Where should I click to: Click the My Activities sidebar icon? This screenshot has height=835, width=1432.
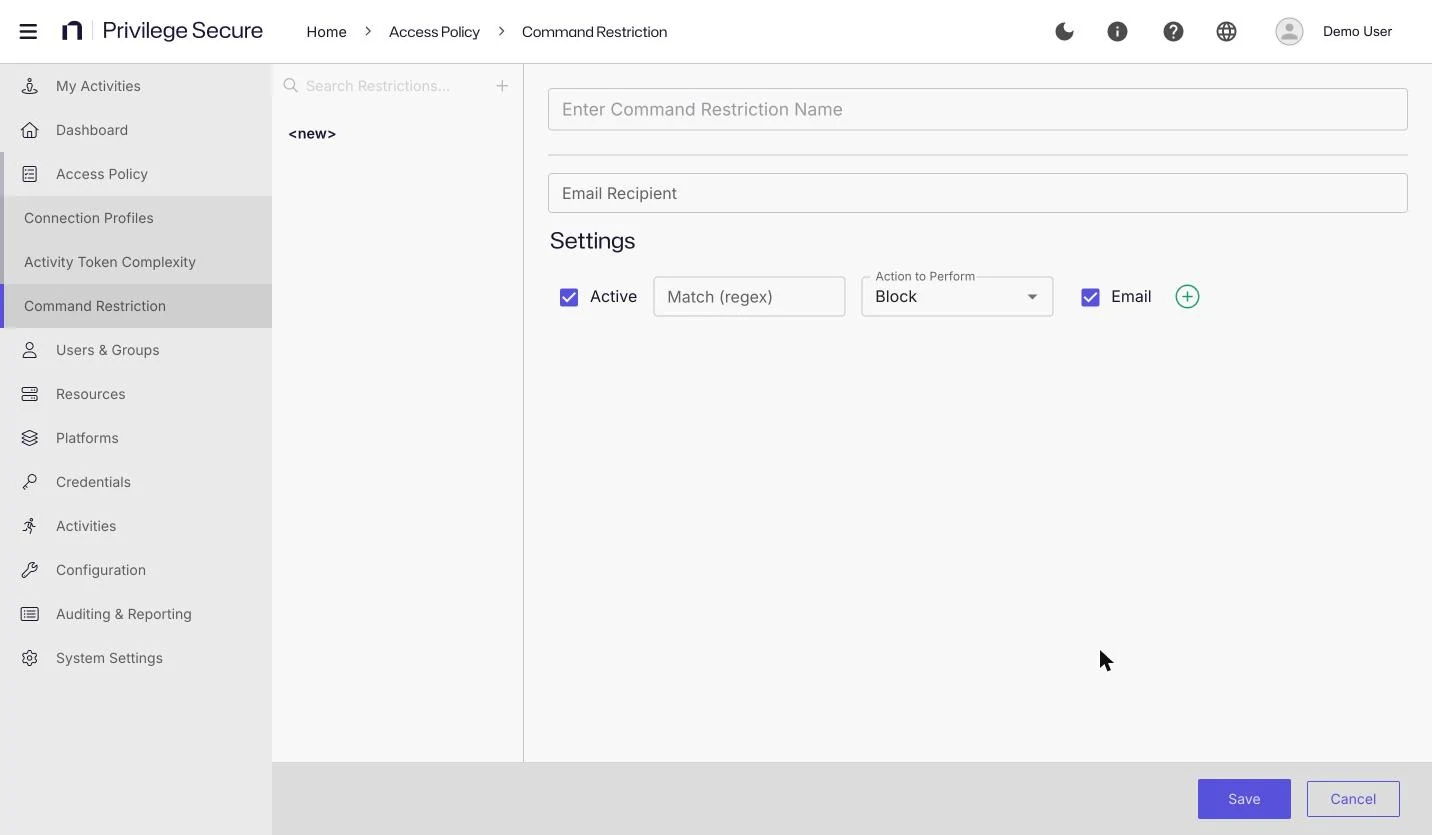coord(30,86)
